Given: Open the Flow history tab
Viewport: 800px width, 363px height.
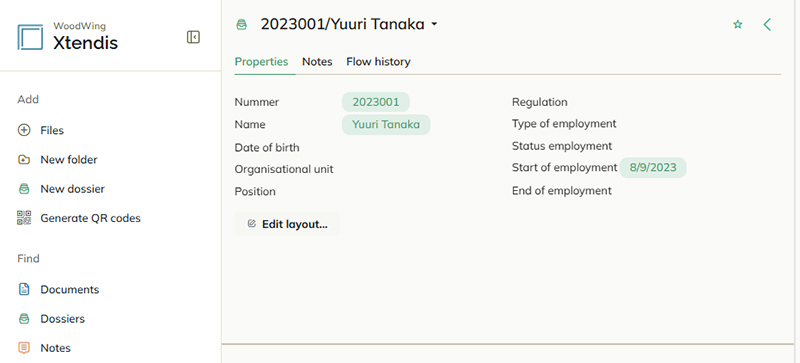Looking at the screenshot, I should click(x=379, y=62).
